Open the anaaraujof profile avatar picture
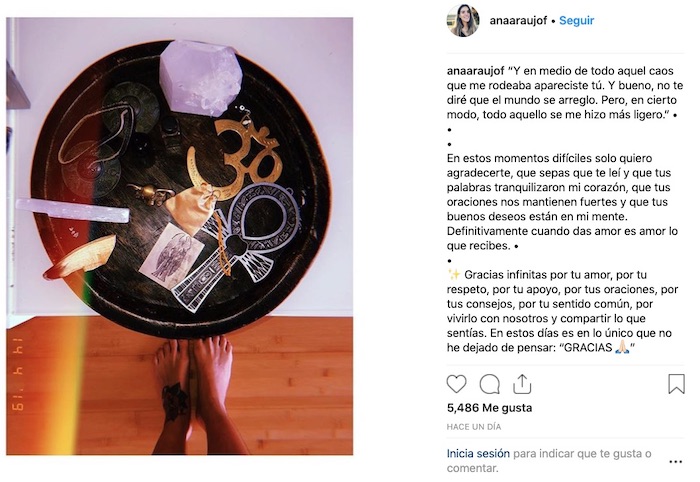The height and width of the screenshot is (482, 700). pos(463,21)
